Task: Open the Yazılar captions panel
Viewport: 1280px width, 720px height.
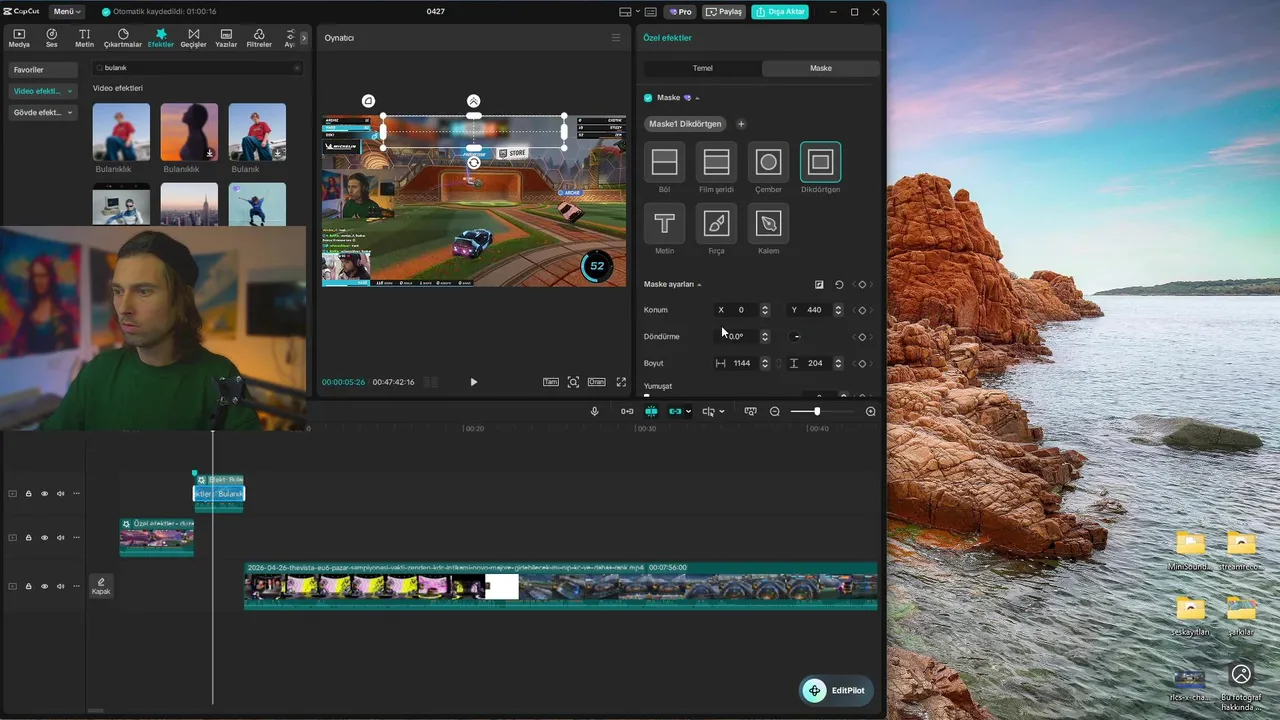Action: pyautogui.click(x=226, y=38)
